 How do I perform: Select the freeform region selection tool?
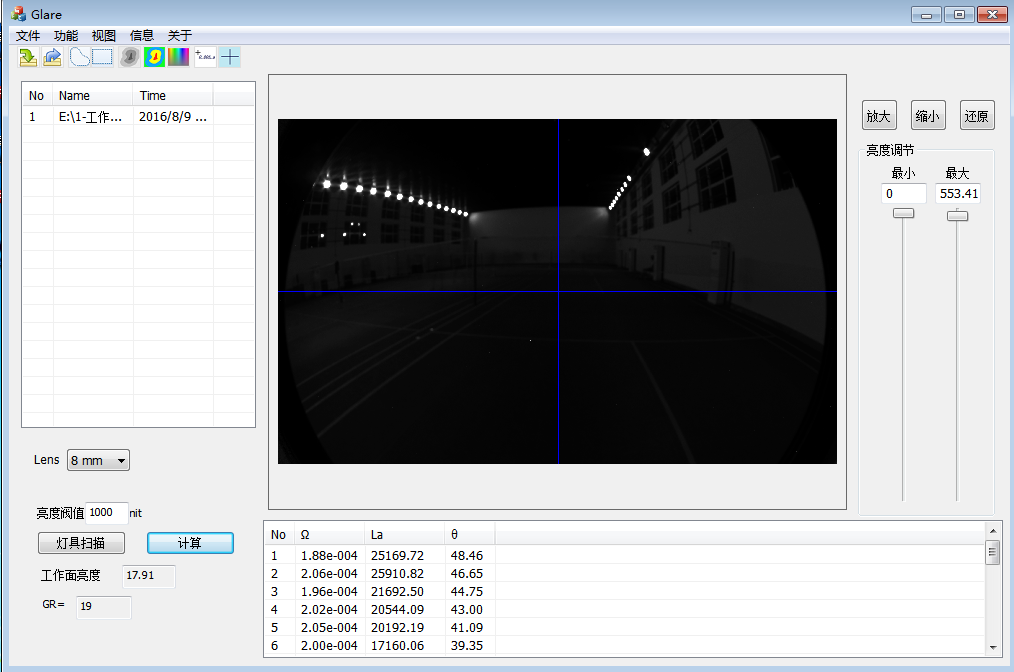pyautogui.click(x=79, y=57)
